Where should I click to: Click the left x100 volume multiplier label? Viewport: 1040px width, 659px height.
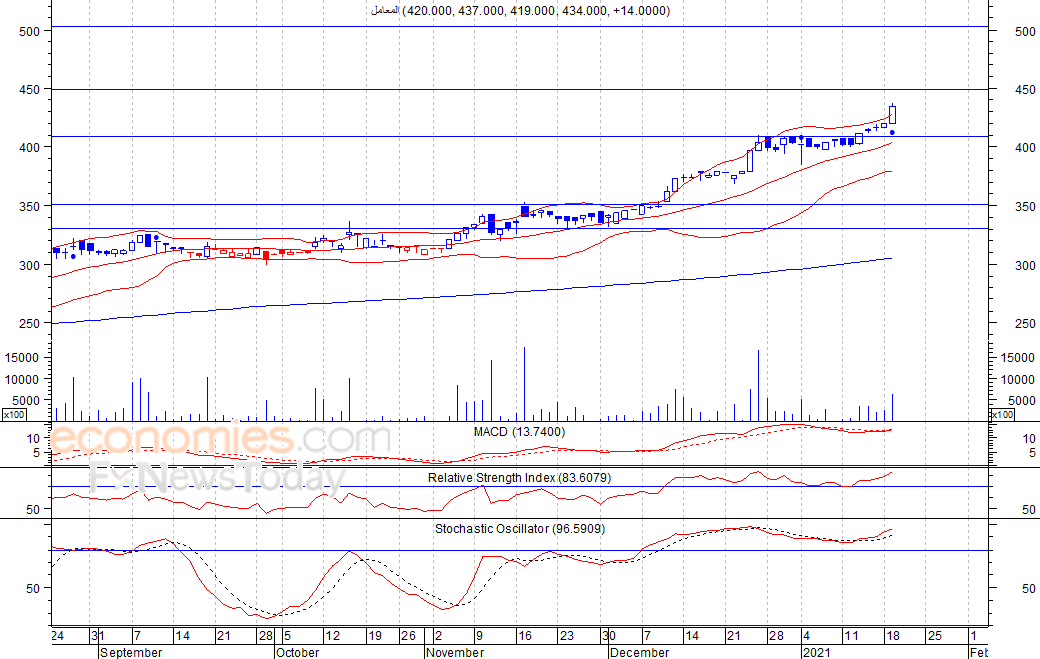coord(14,414)
